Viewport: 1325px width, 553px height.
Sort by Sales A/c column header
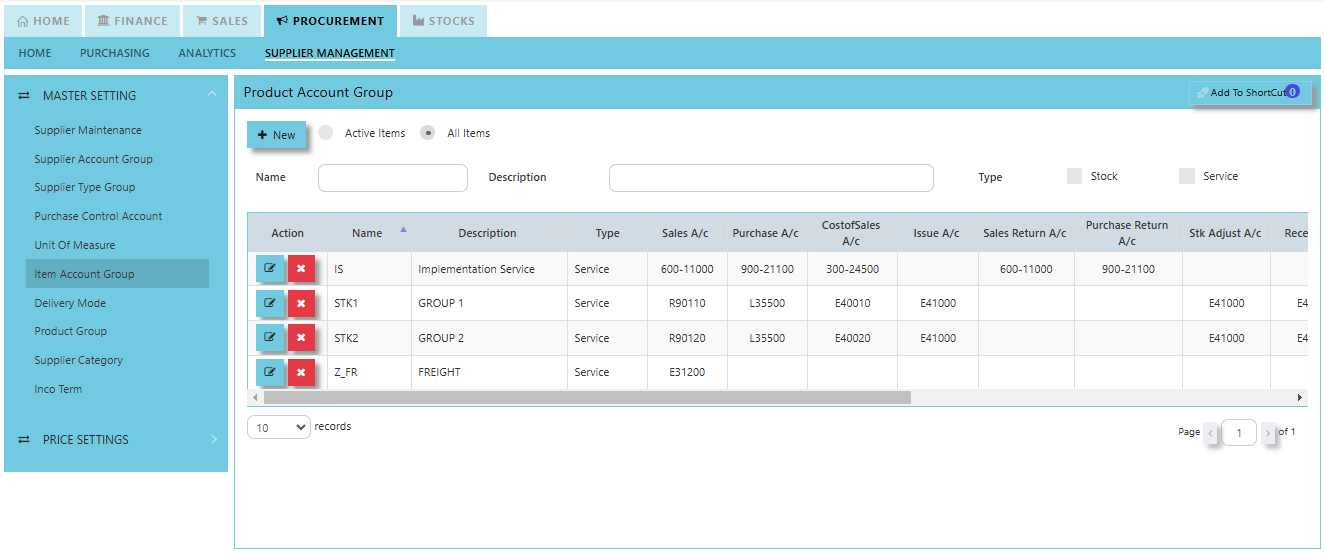[x=685, y=233]
